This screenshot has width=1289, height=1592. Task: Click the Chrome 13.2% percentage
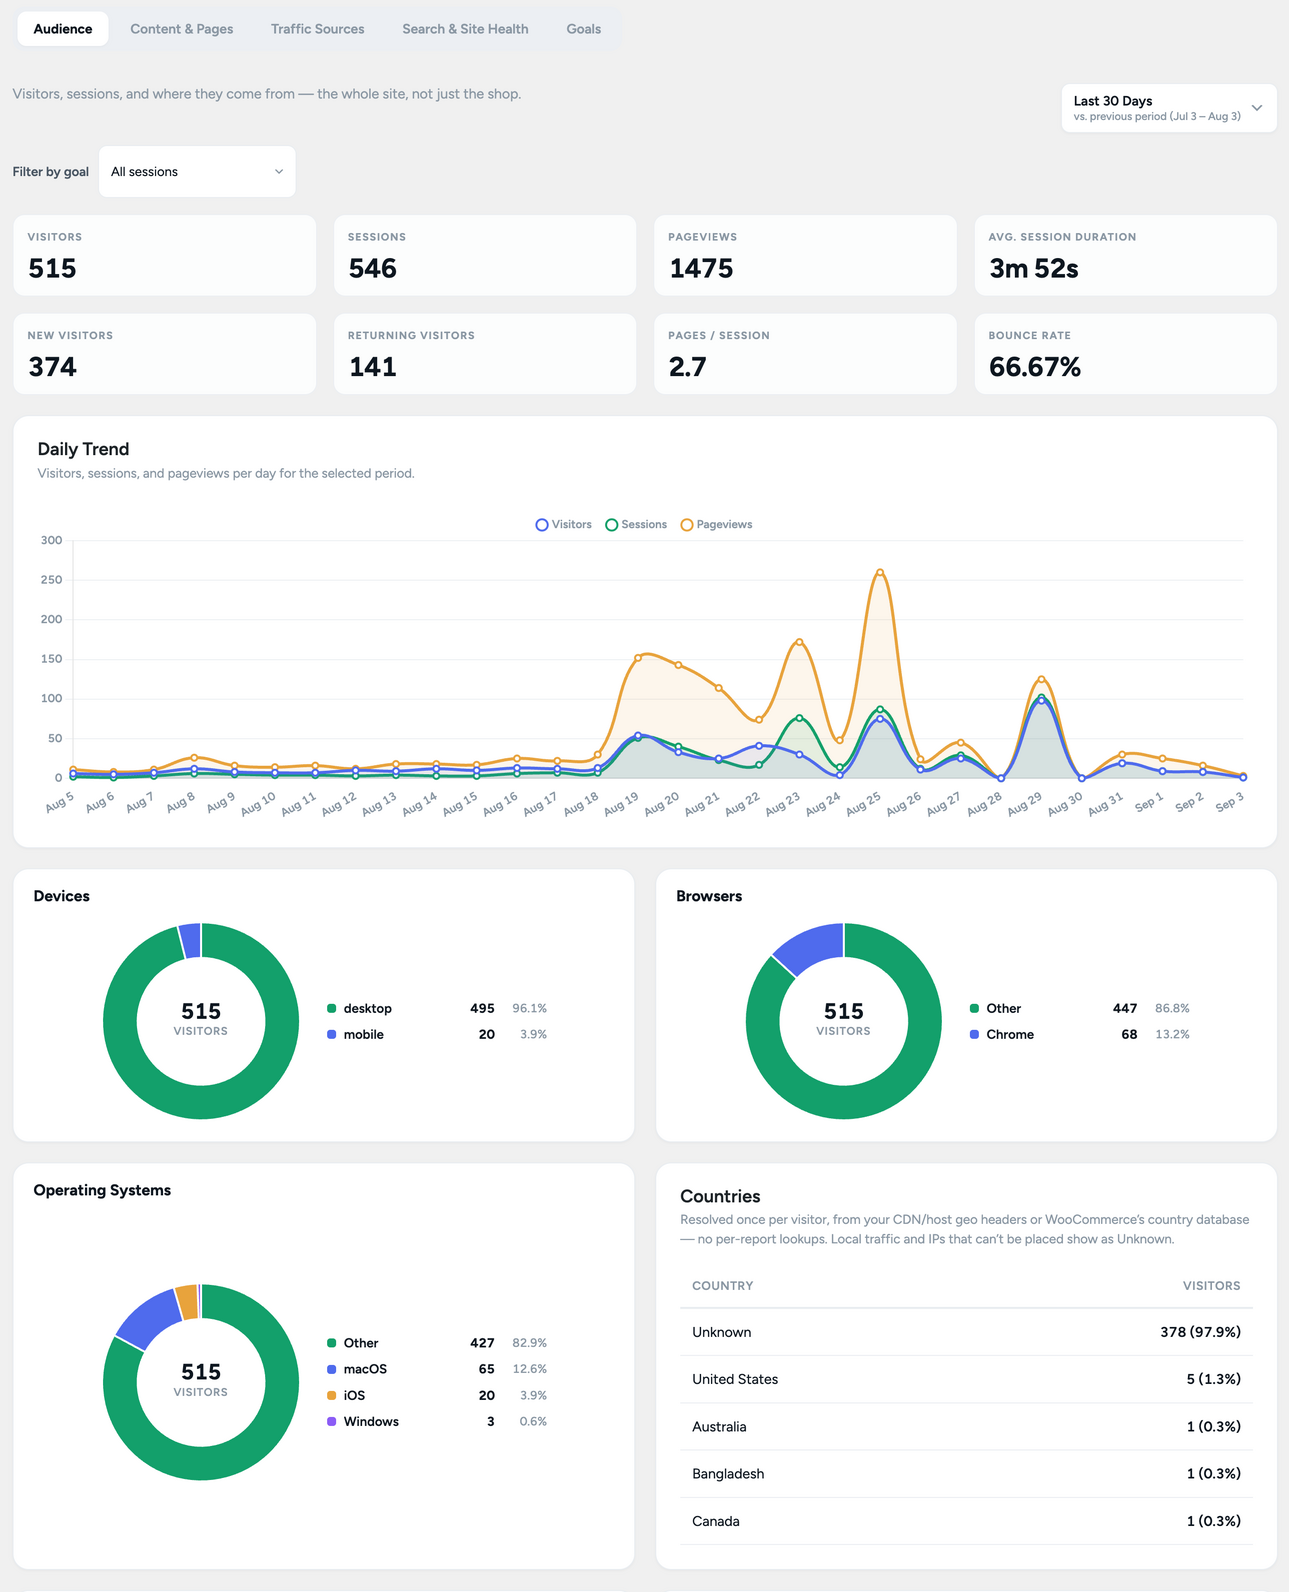[1172, 1035]
